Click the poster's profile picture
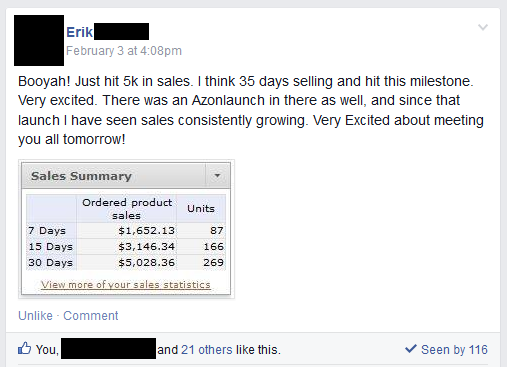This screenshot has height=367, width=507. (39, 40)
